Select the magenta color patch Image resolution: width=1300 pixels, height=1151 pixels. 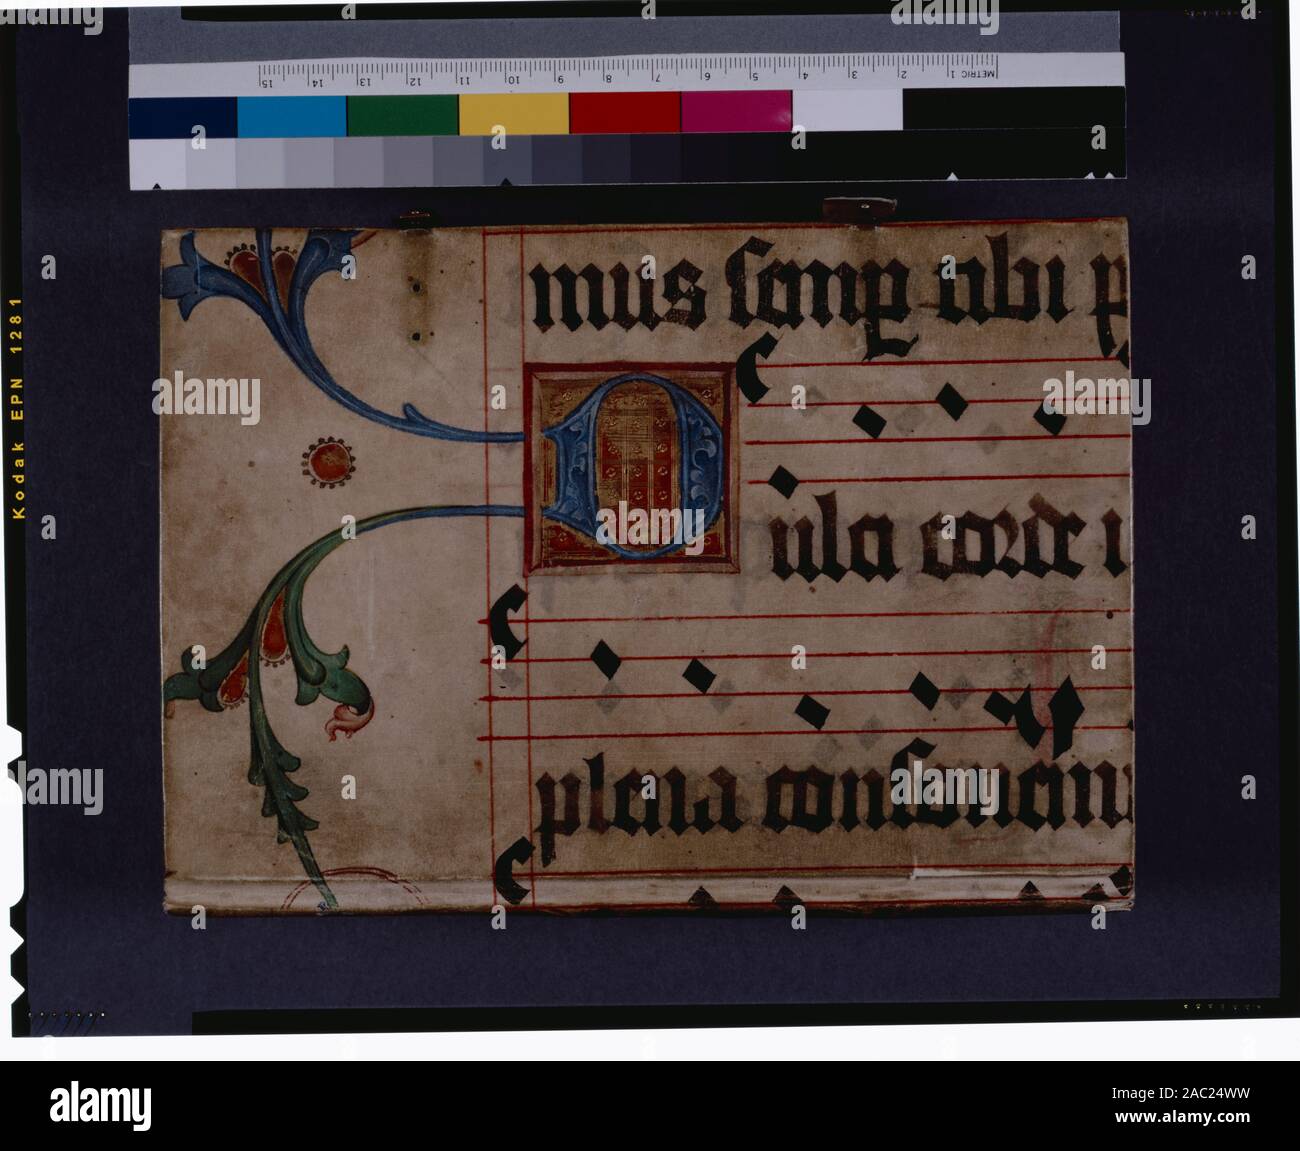point(736,111)
